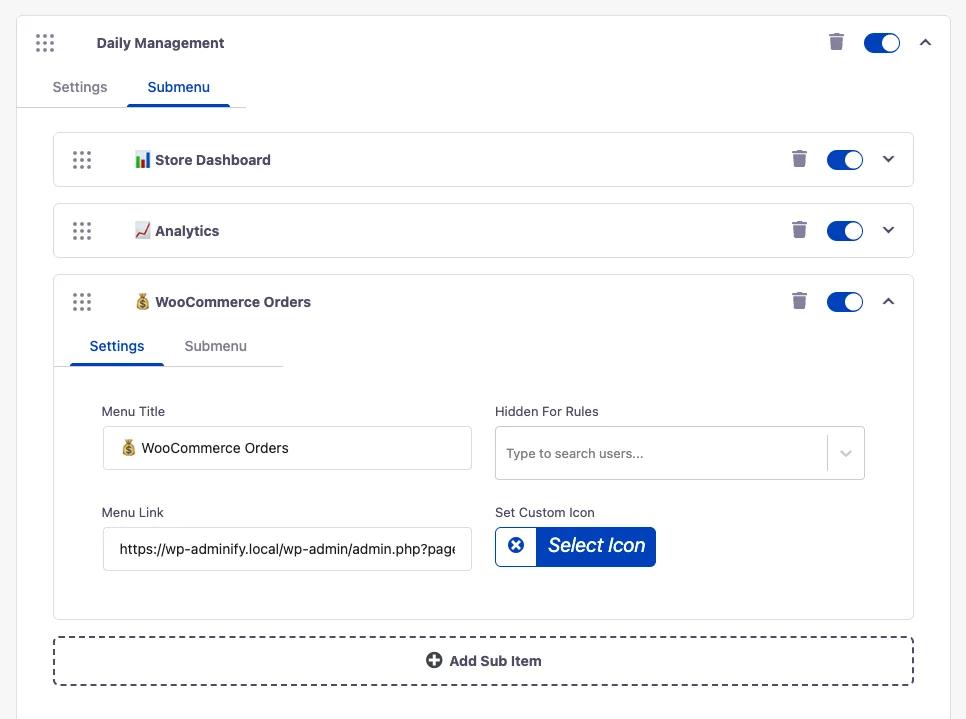Clear the custom icon with X button
The height and width of the screenshot is (719, 966).
516,546
